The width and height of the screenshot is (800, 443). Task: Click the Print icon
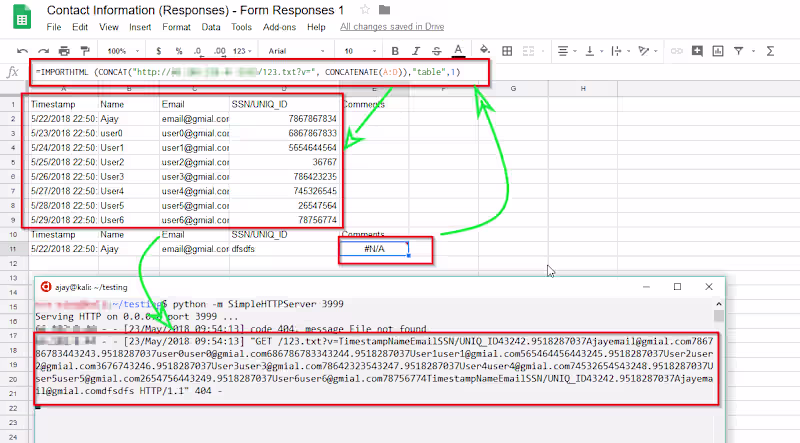click(x=64, y=51)
